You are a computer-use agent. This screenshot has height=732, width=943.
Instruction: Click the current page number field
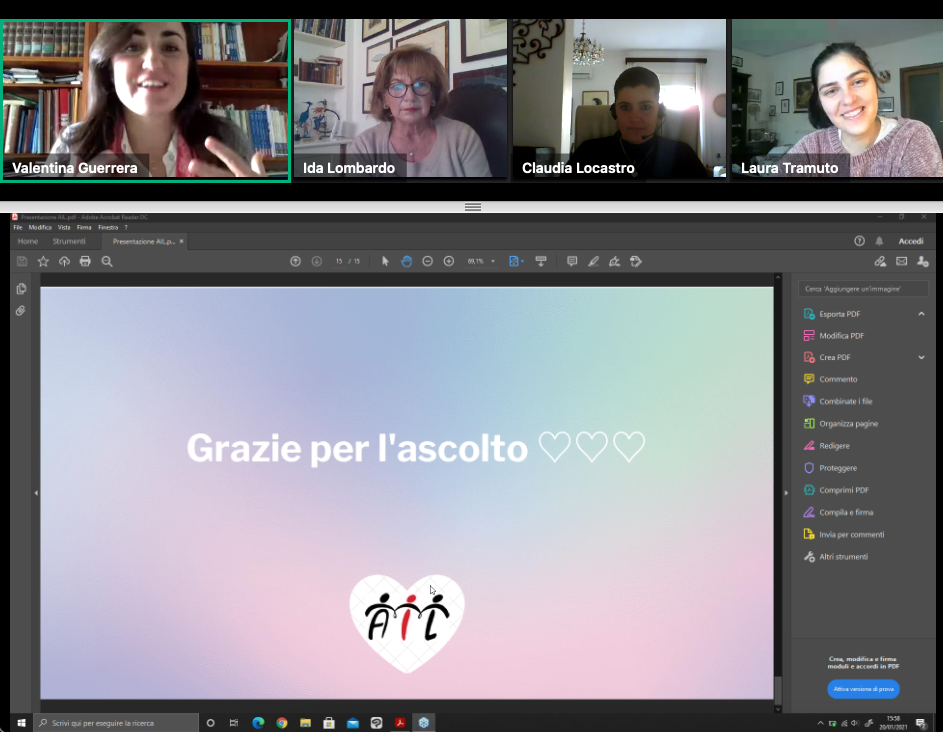pos(339,261)
